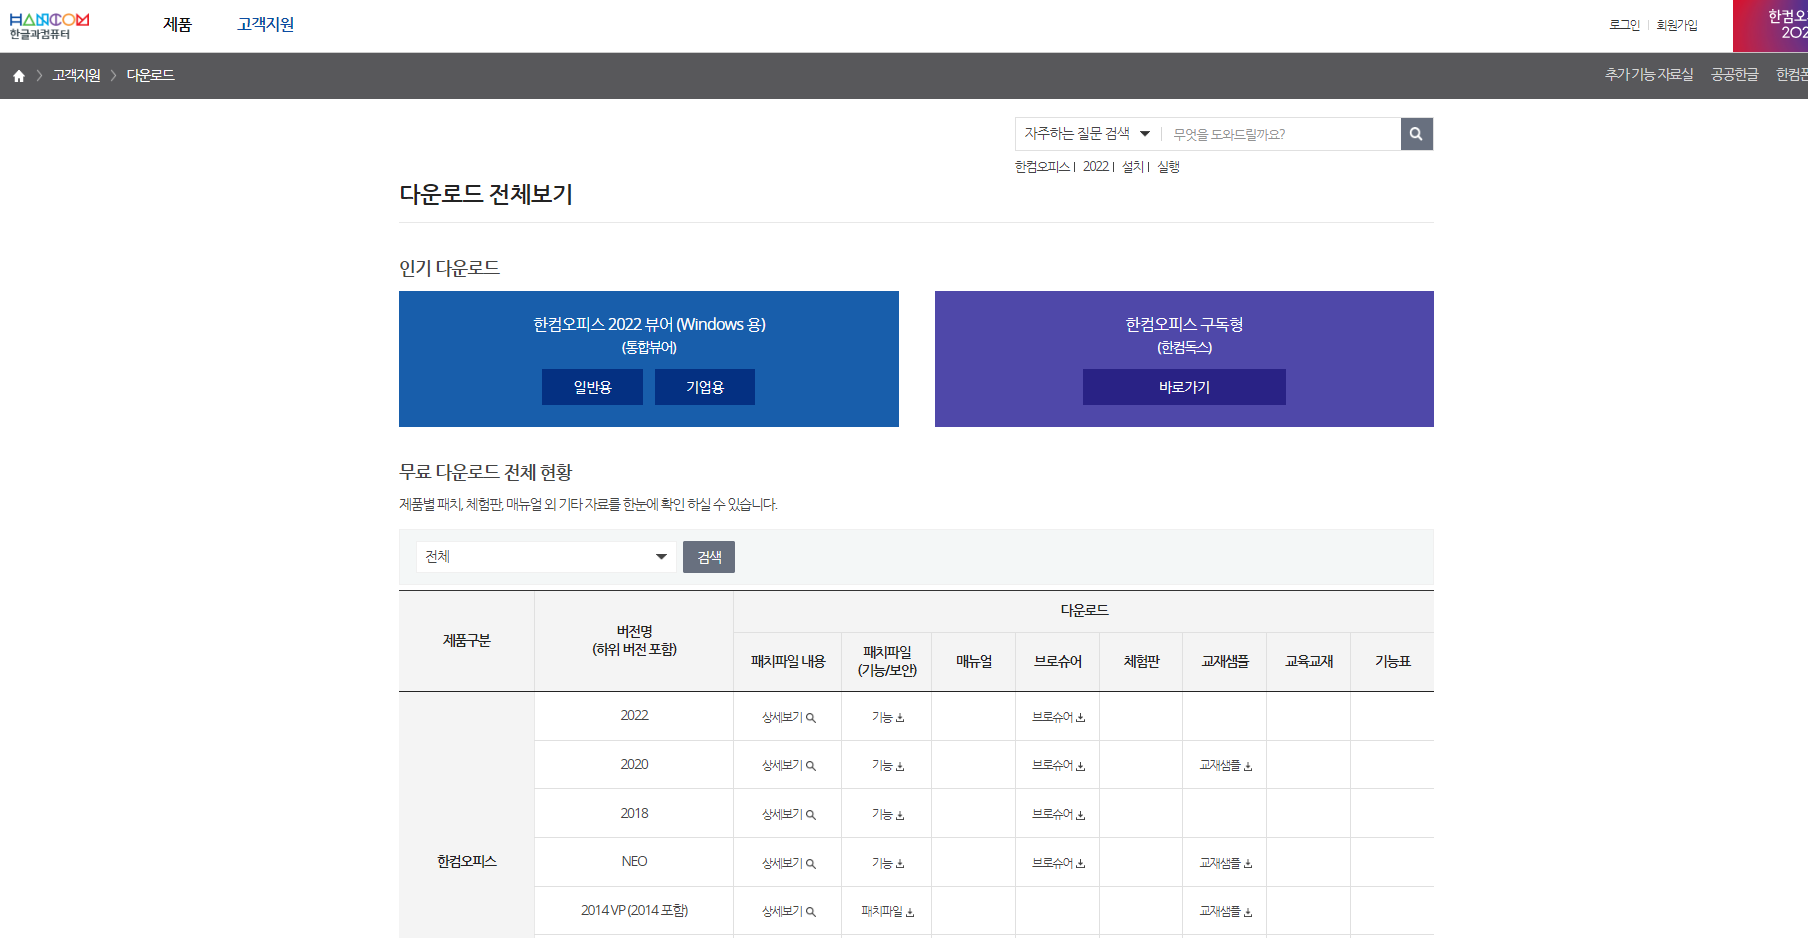The height and width of the screenshot is (938, 1808).
Task: Open the 제품 menu in the header
Action: 176,24
